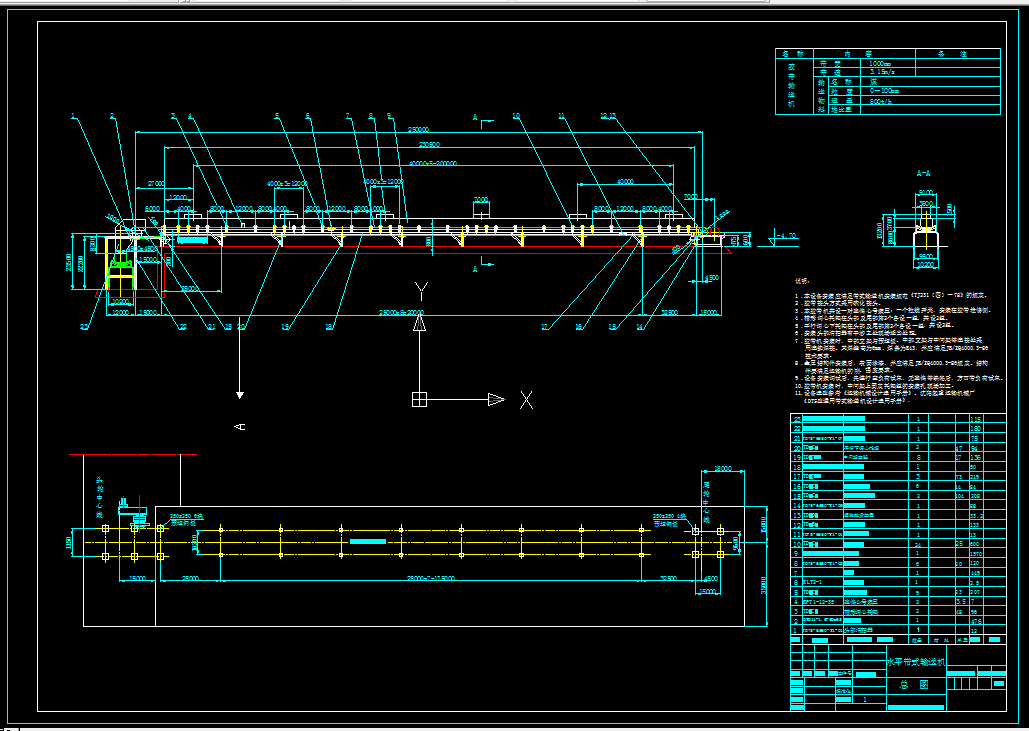The width and height of the screenshot is (1029, 731).
Task: Select the "1150" dimension in the plan view
Action: (x=69, y=543)
